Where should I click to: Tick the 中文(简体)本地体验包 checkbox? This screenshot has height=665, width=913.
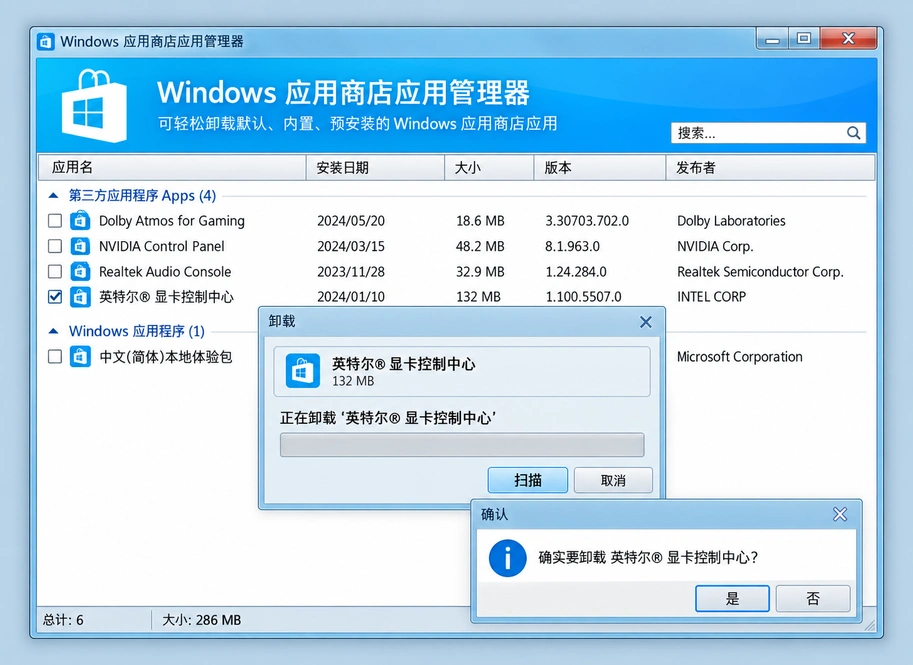click(x=55, y=356)
